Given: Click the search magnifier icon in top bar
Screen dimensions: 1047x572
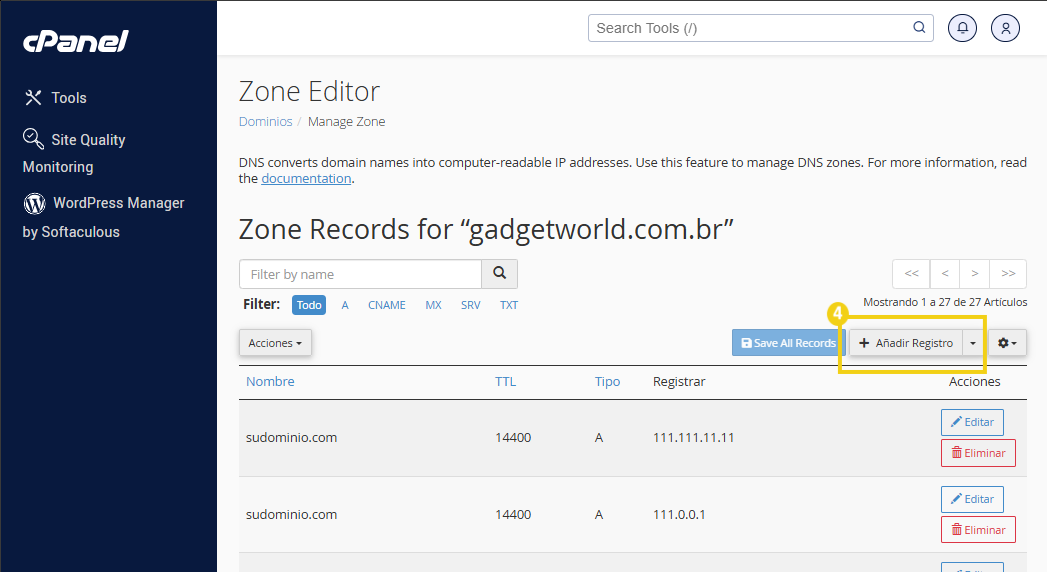Looking at the screenshot, I should pyautogui.click(x=919, y=27).
